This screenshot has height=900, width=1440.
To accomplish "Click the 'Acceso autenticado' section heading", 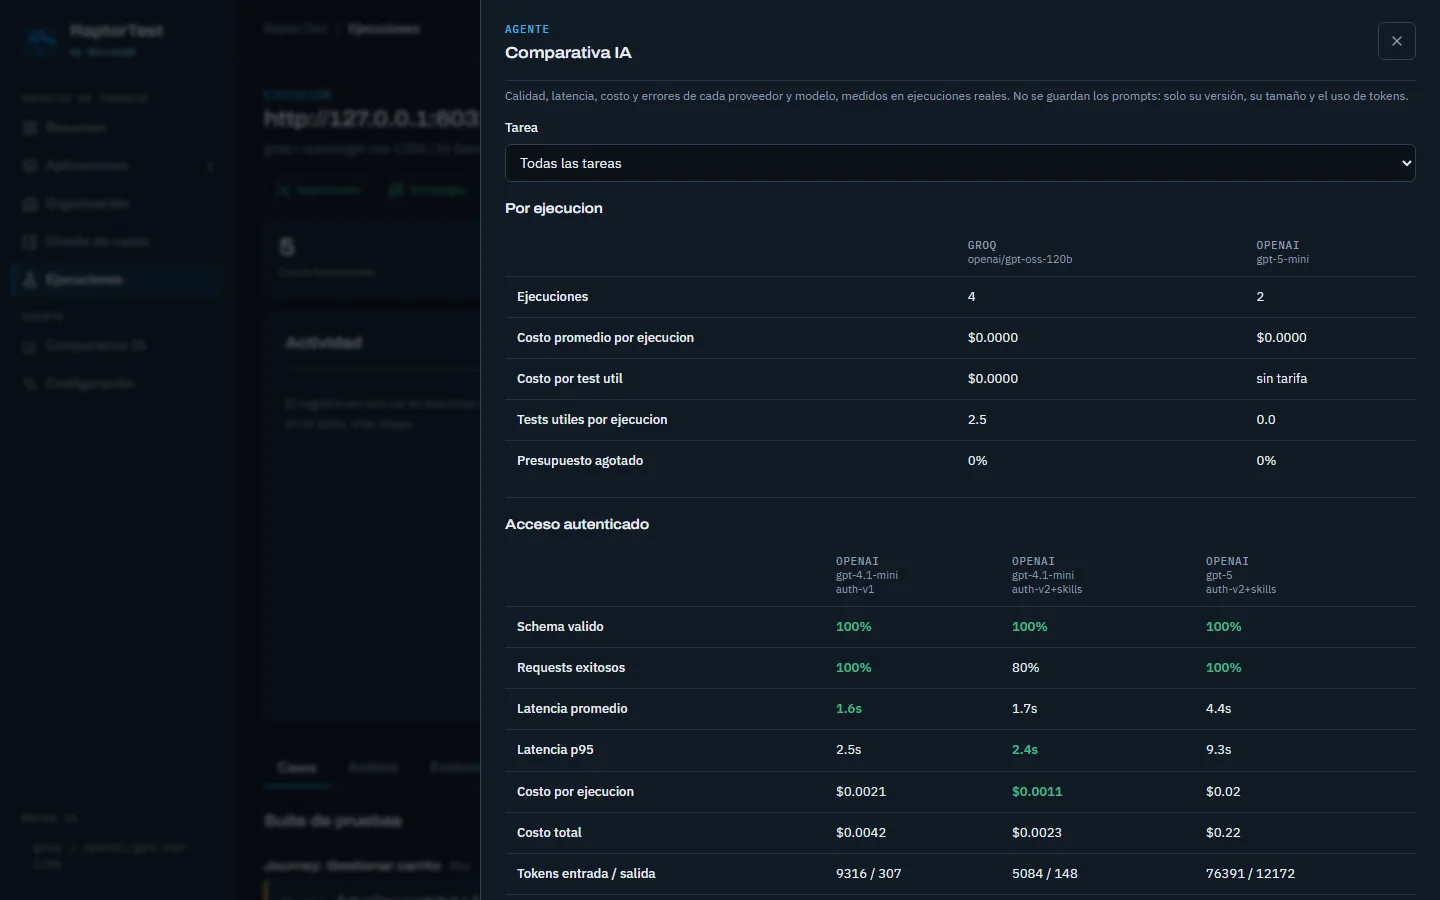I will pos(577,524).
